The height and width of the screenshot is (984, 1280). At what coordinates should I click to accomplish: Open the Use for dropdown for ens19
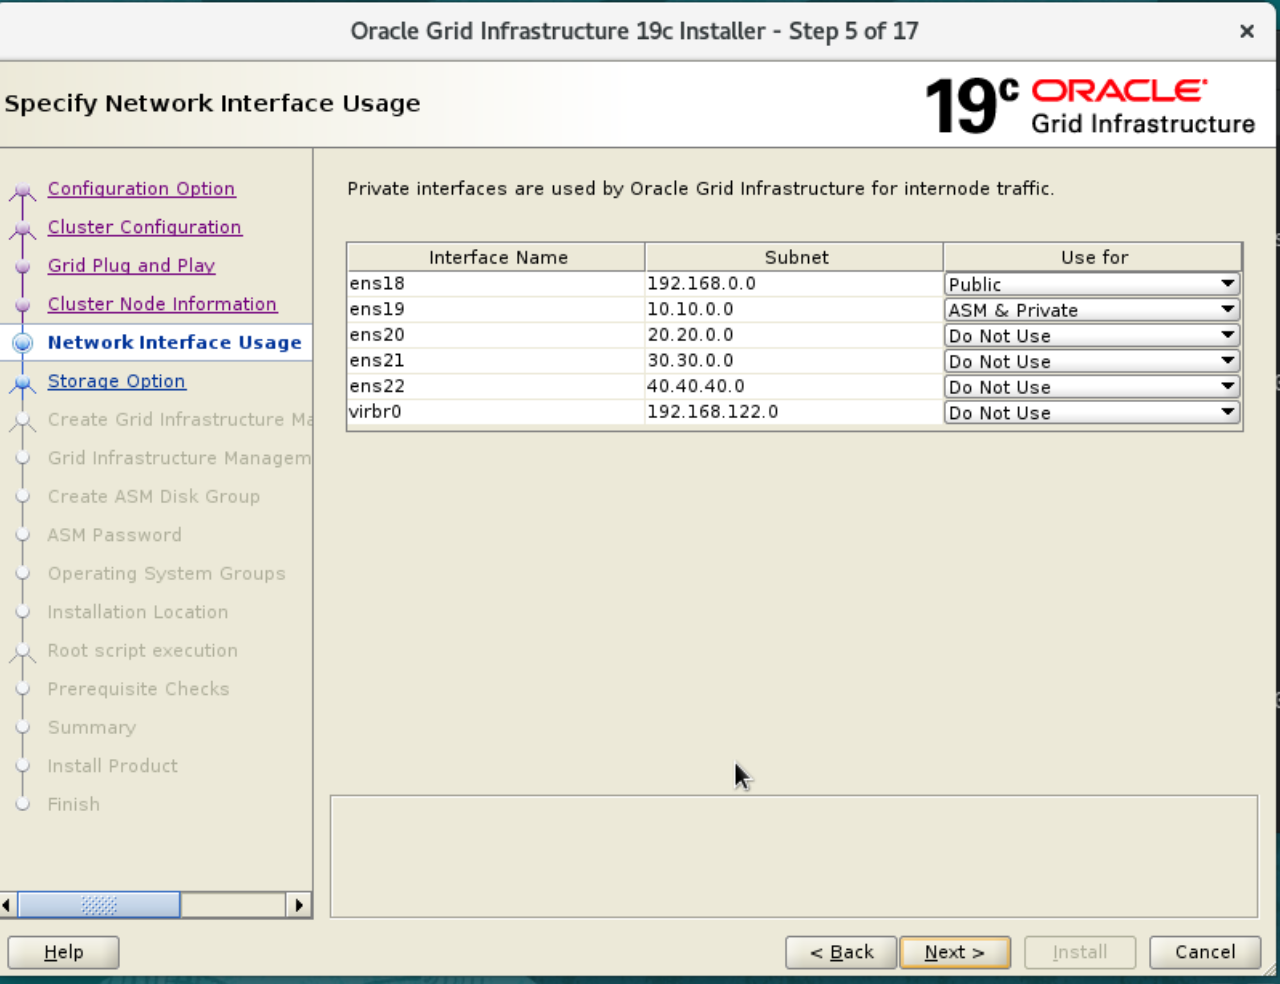pos(1092,310)
